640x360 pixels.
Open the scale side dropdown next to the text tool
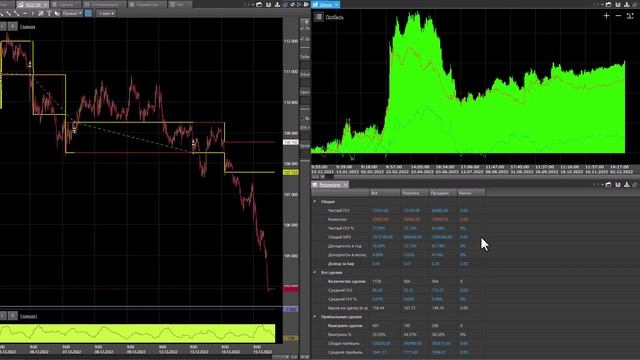click(x=72, y=13)
